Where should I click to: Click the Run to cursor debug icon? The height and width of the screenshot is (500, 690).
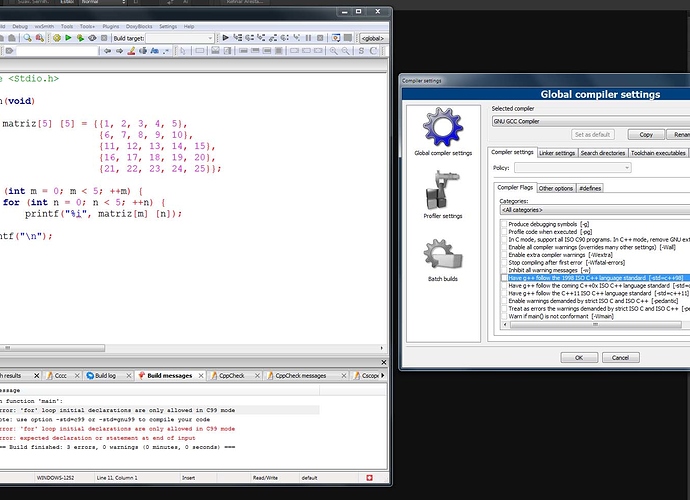[x=238, y=38]
